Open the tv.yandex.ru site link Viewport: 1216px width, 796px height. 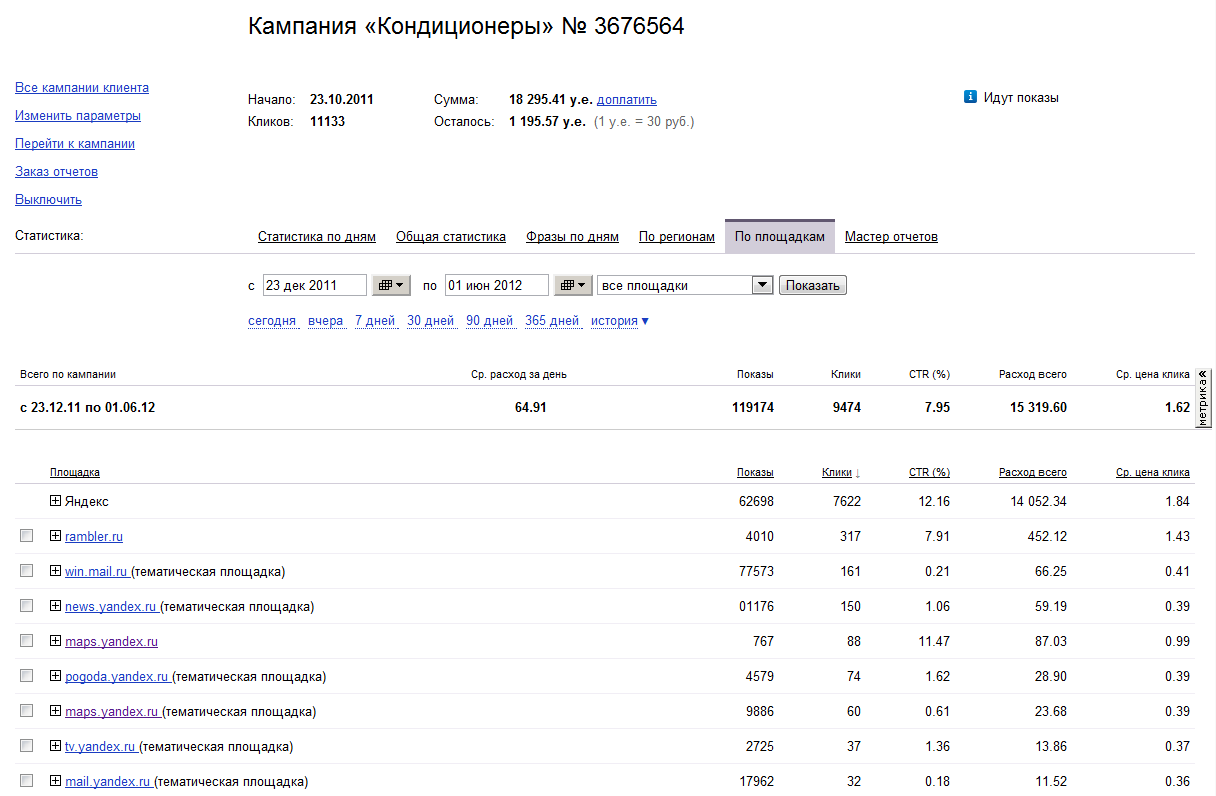(100, 747)
